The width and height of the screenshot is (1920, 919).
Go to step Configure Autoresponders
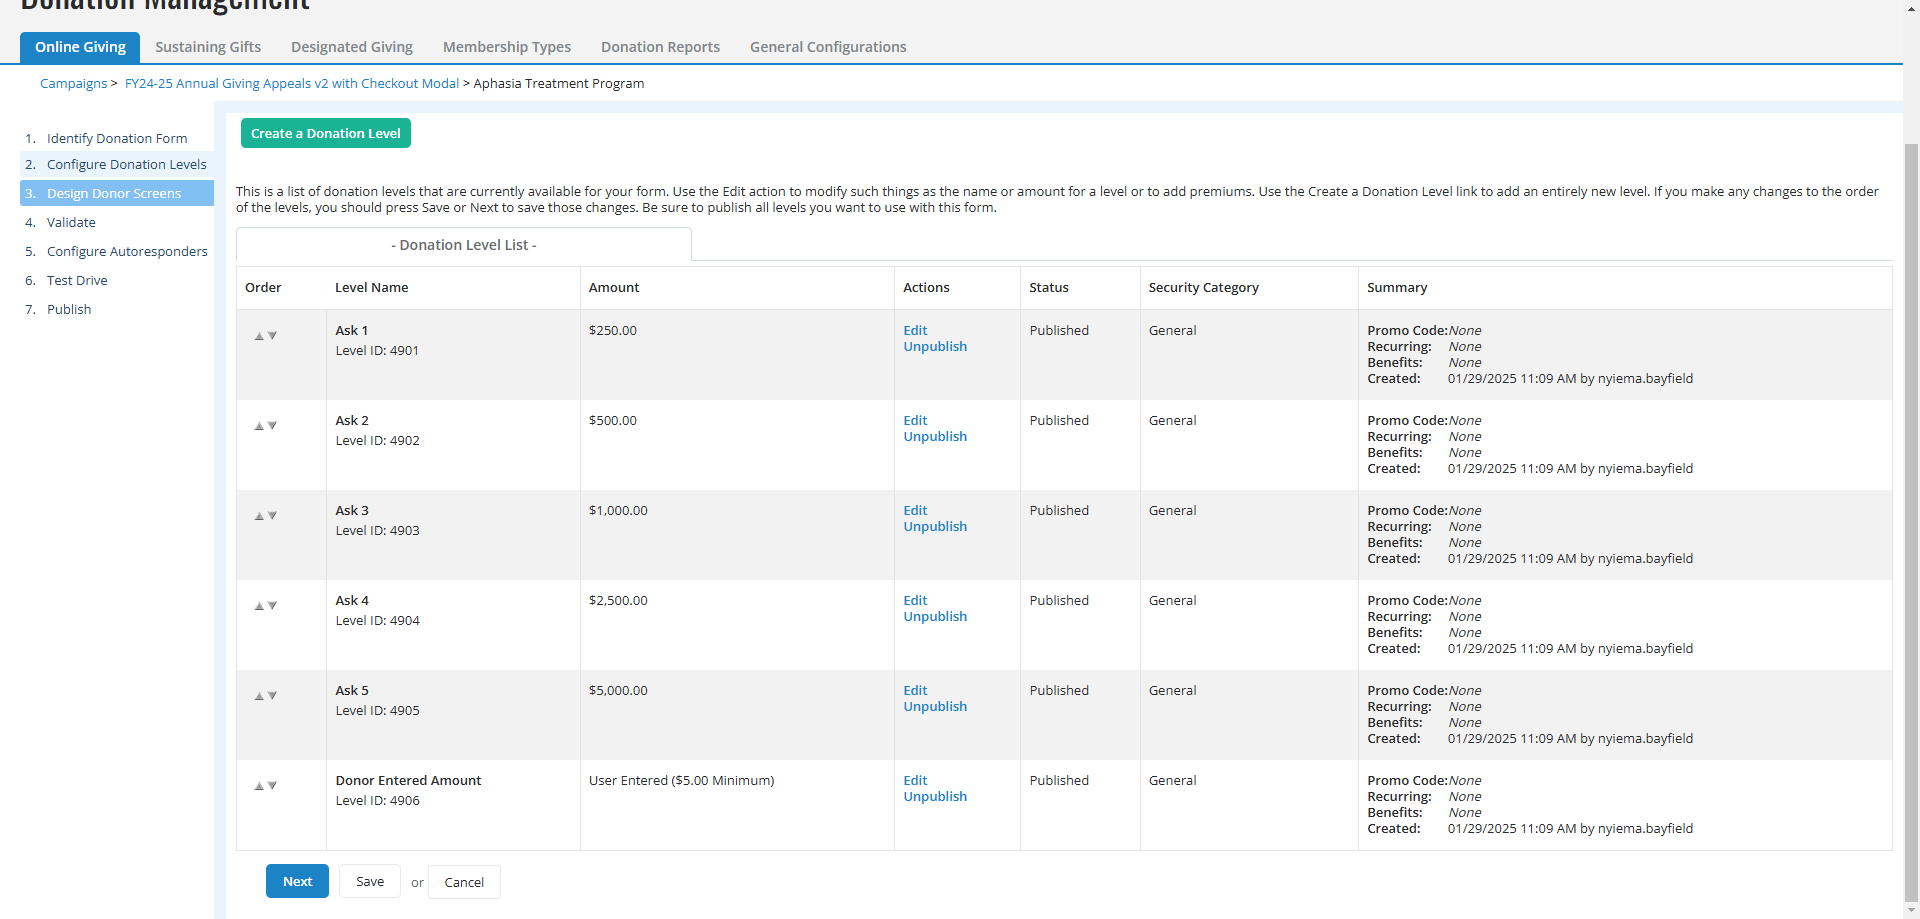coord(127,251)
